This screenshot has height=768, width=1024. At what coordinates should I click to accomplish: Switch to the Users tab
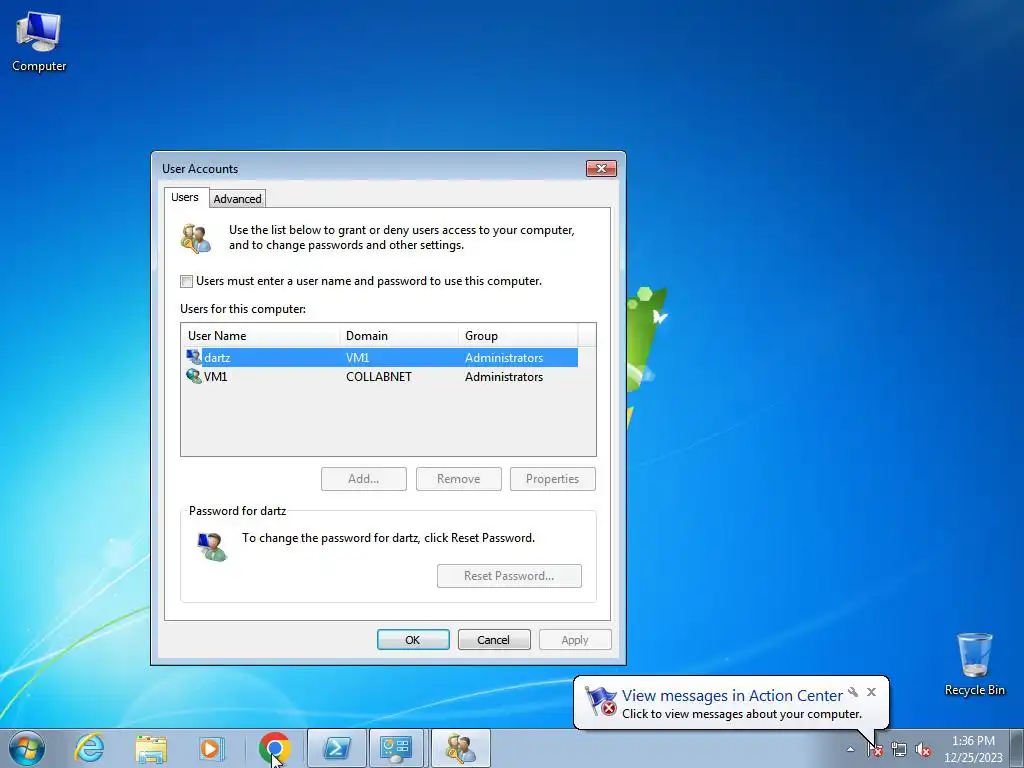pos(185,197)
